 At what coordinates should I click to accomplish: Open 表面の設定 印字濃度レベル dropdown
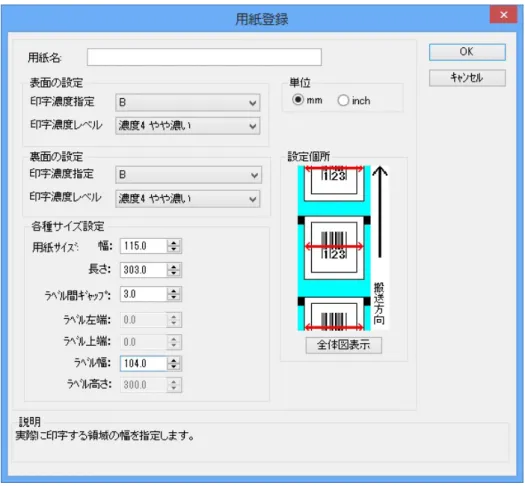[188, 126]
